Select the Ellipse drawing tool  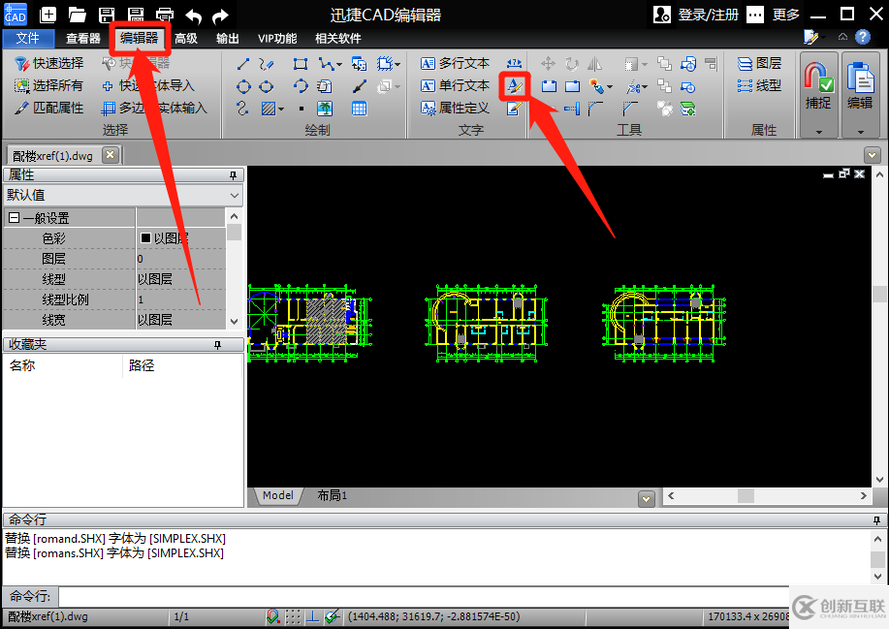[266, 87]
